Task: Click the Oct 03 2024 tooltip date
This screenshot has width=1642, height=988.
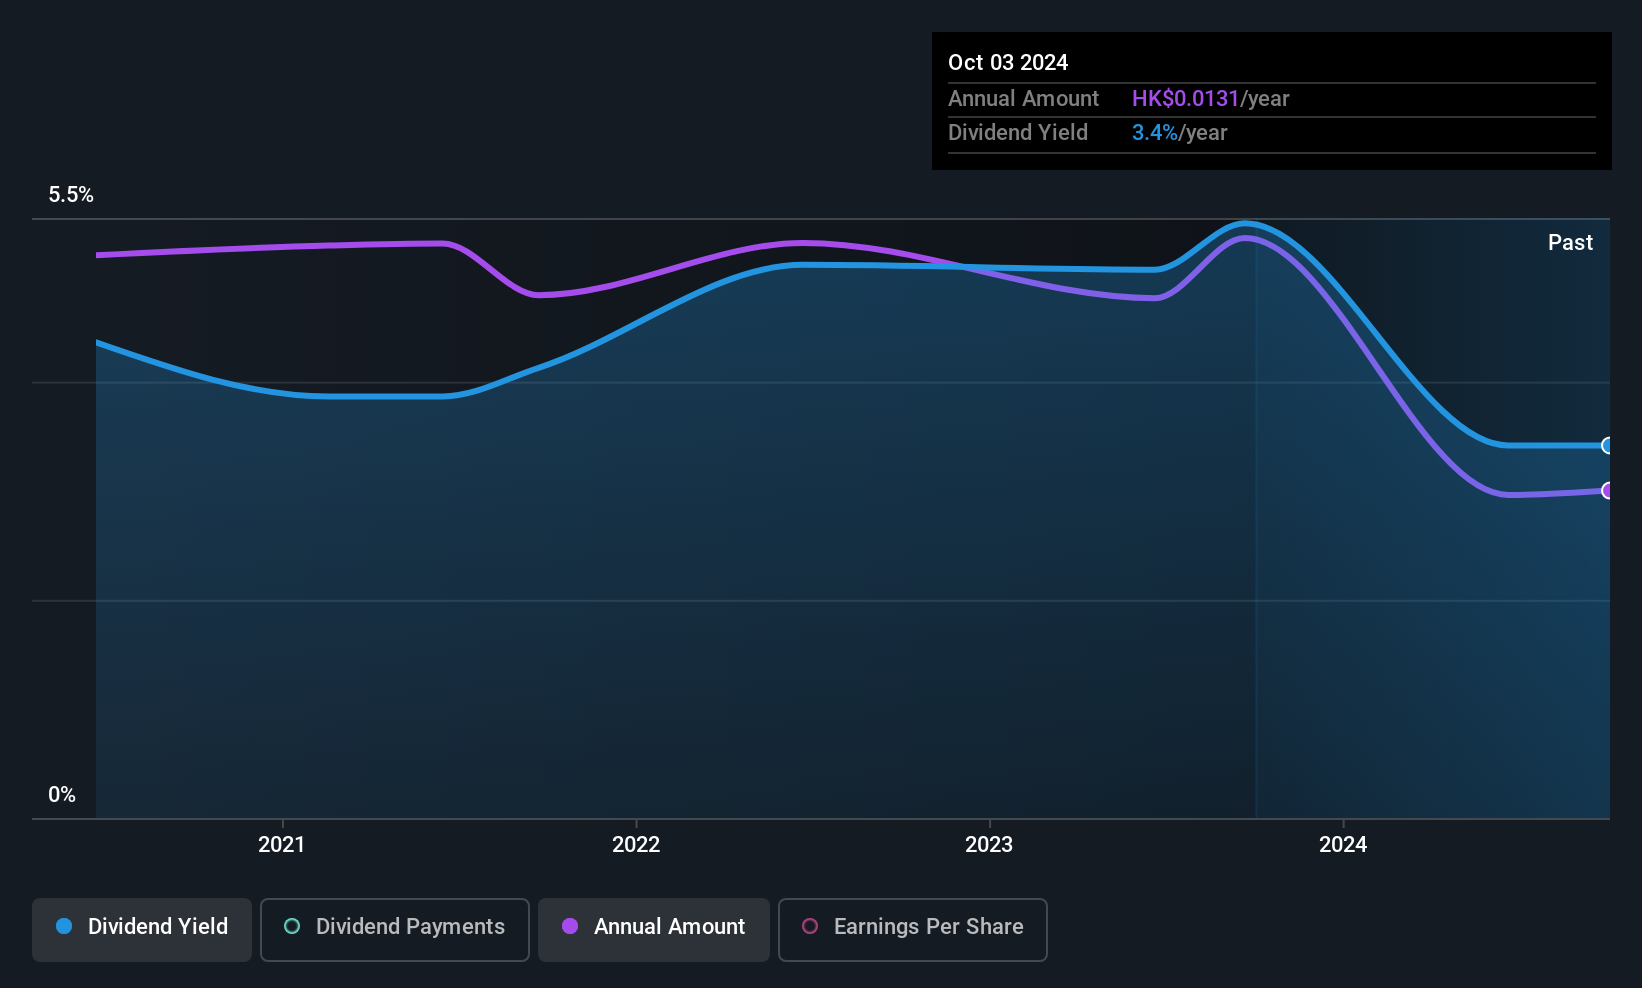Action: click(1008, 62)
